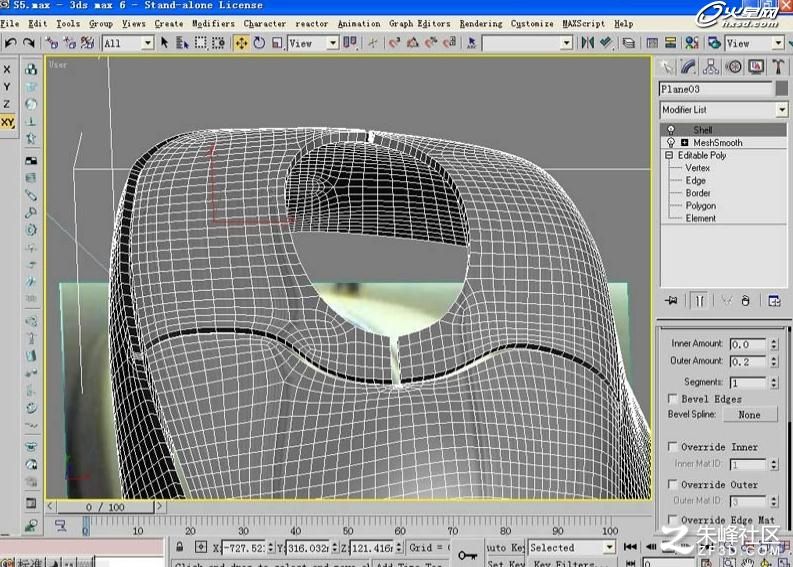The width and height of the screenshot is (793, 567).
Task: Enable the Bevel Edges checkbox
Action: [673, 399]
